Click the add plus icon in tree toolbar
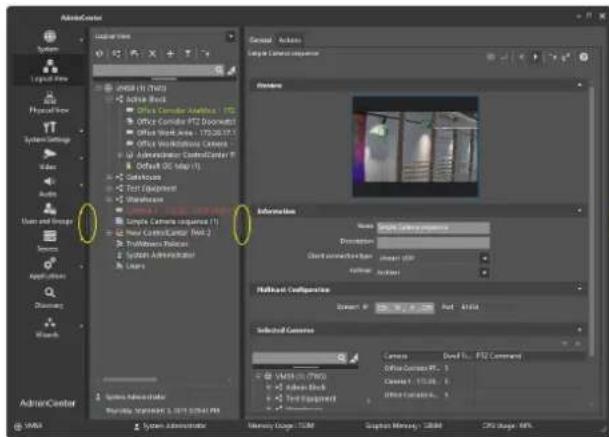The width and height of the screenshot is (609, 437). pos(170,54)
